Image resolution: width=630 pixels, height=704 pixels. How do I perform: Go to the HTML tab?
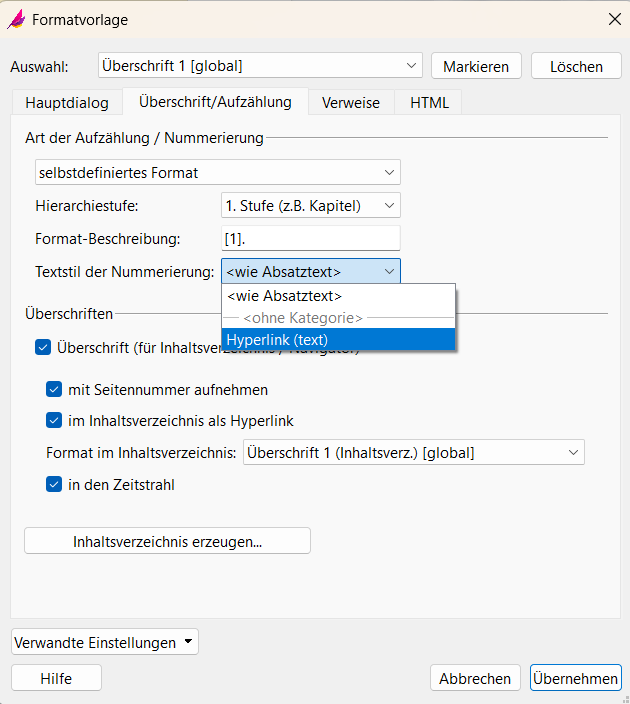point(429,102)
